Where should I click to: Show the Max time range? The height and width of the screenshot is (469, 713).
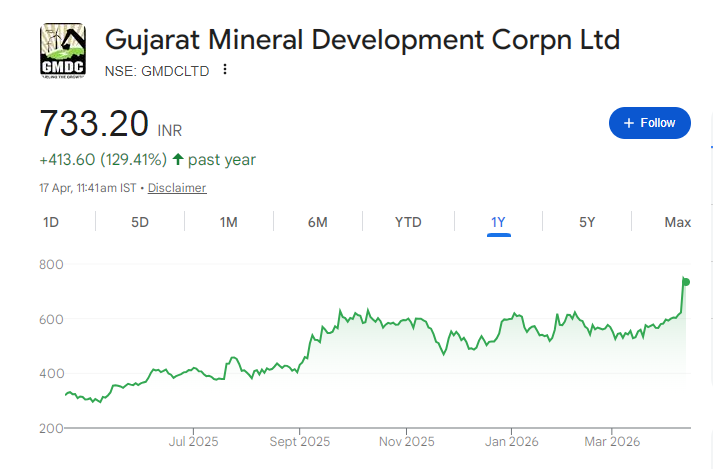(677, 222)
